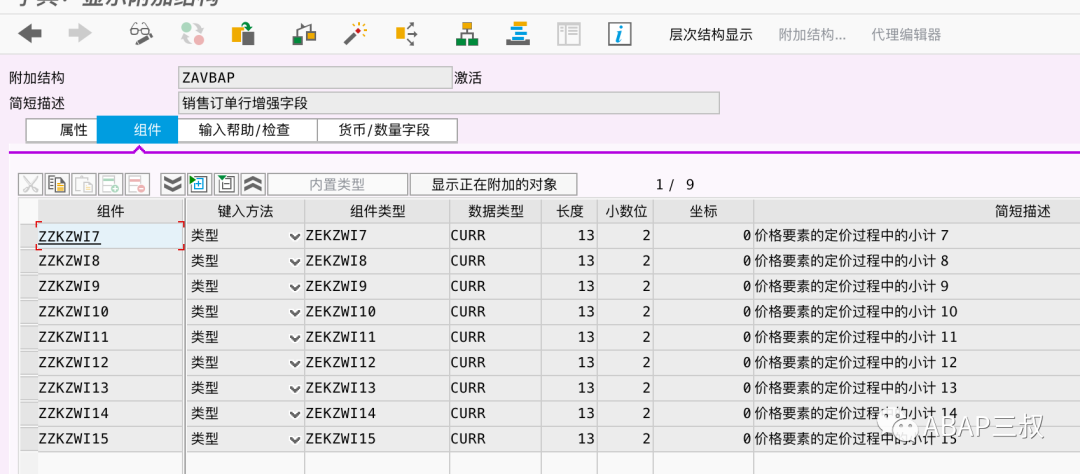1080x474 pixels.
Task: Toggle Display/Change mode (glasses-pencil icon)
Action: pyautogui.click(x=141, y=33)
